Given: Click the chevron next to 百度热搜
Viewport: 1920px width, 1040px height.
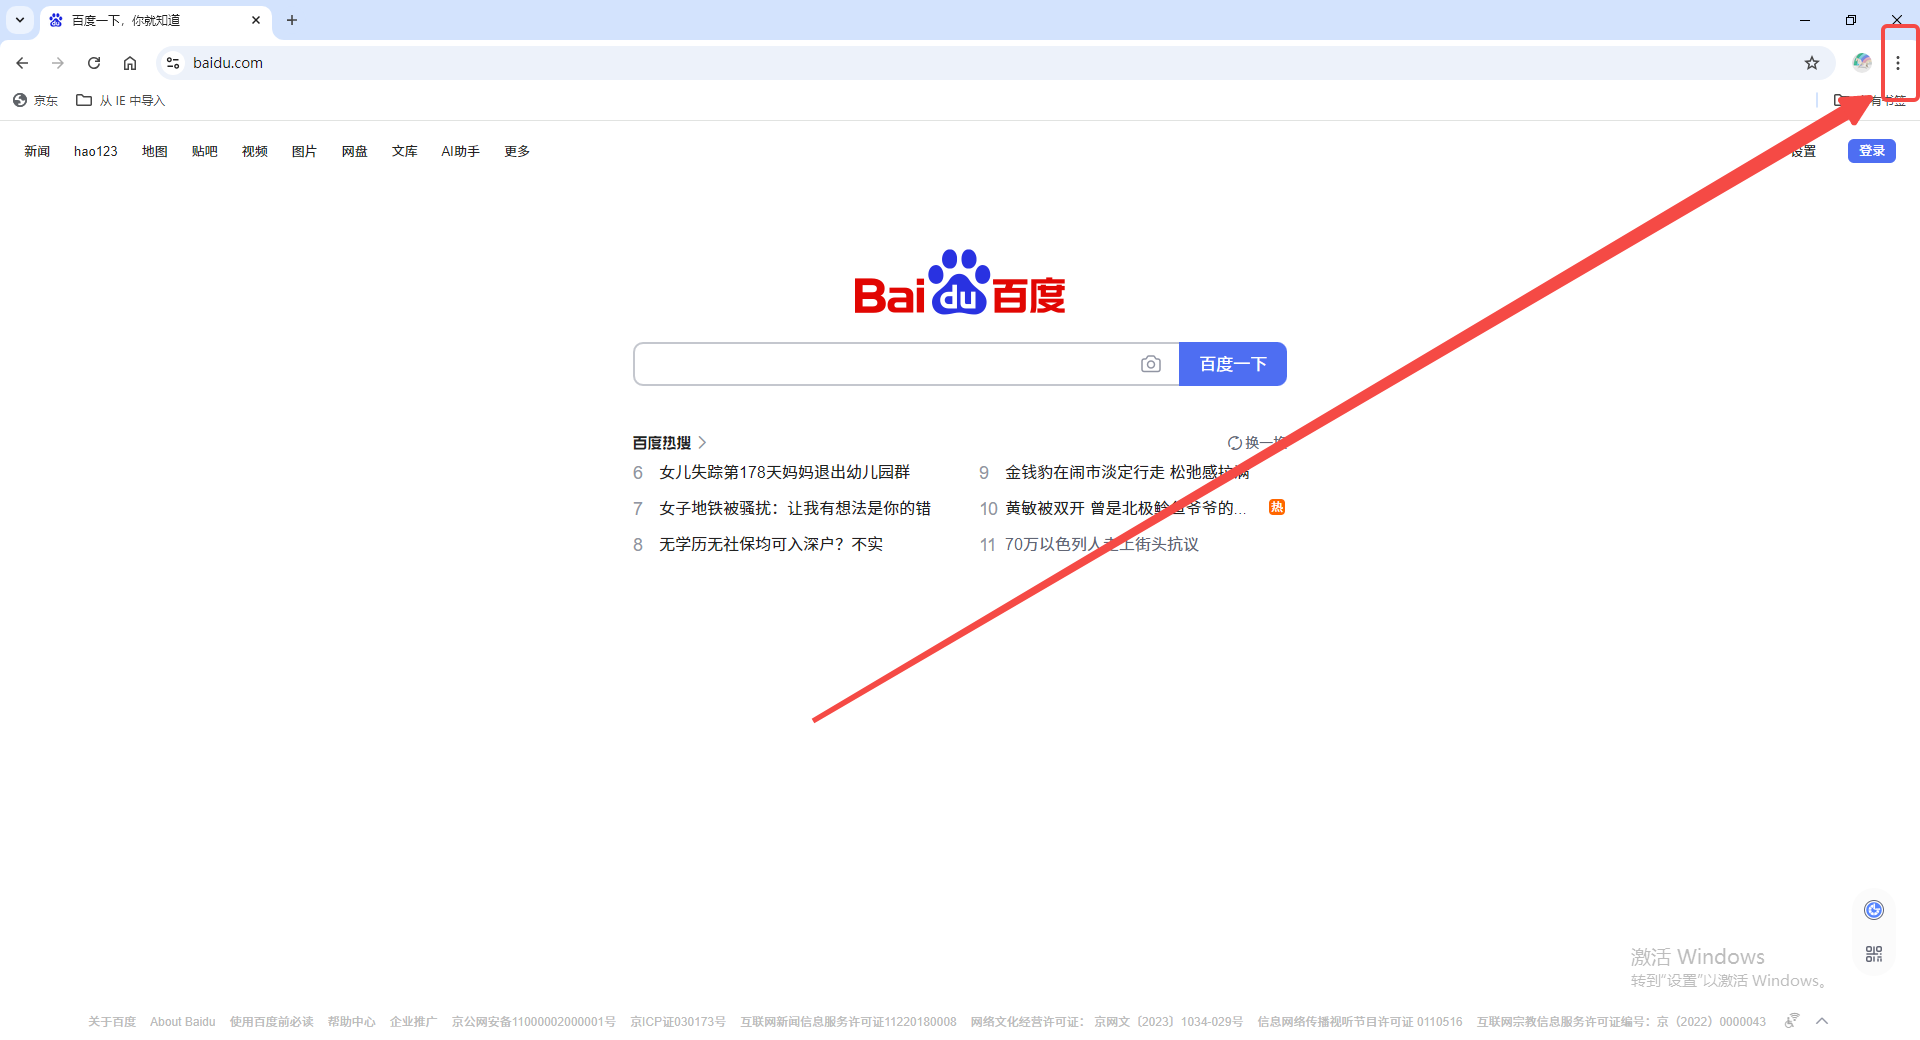Looking at the screenshot, I should tap(702, 442).
